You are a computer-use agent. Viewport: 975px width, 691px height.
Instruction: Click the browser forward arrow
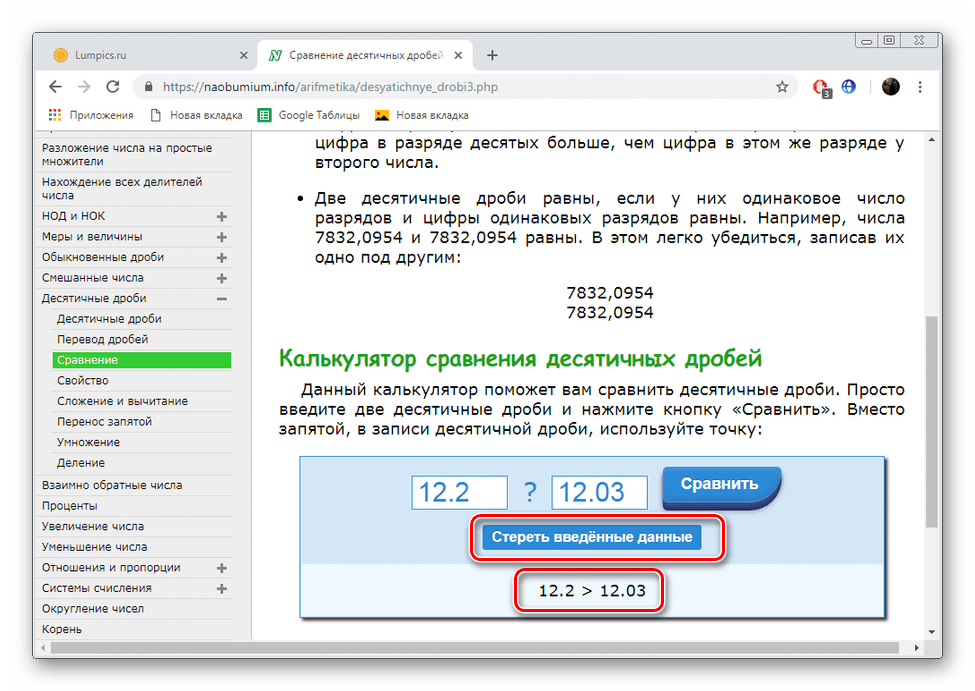(84, 87)
